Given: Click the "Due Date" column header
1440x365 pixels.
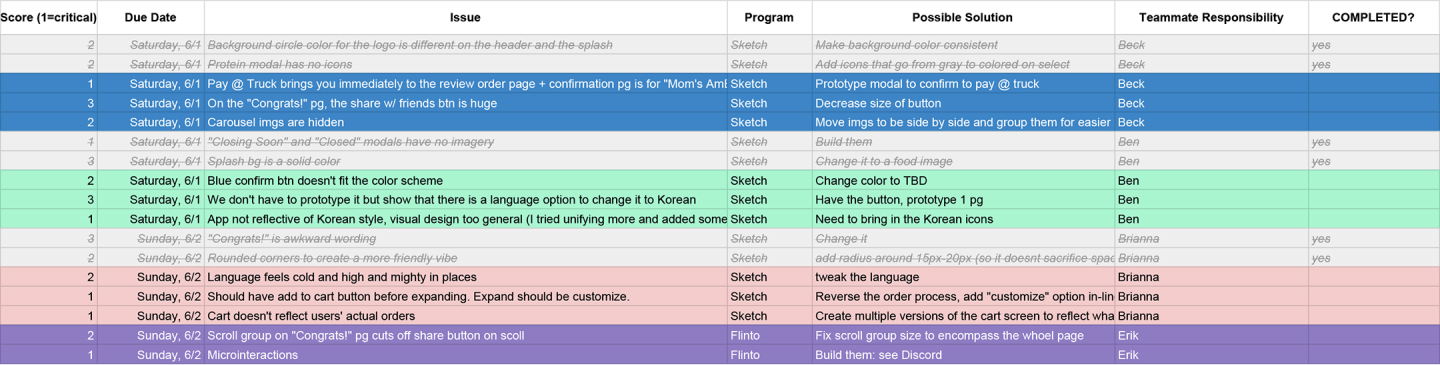Looking at the screenshot, I should point(151,17).
